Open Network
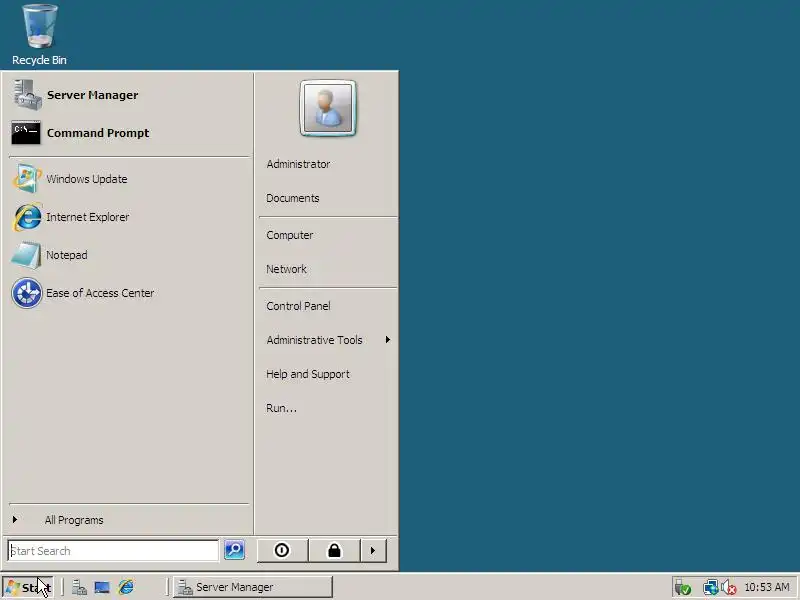800x600 pixels. tap(286, 269)
